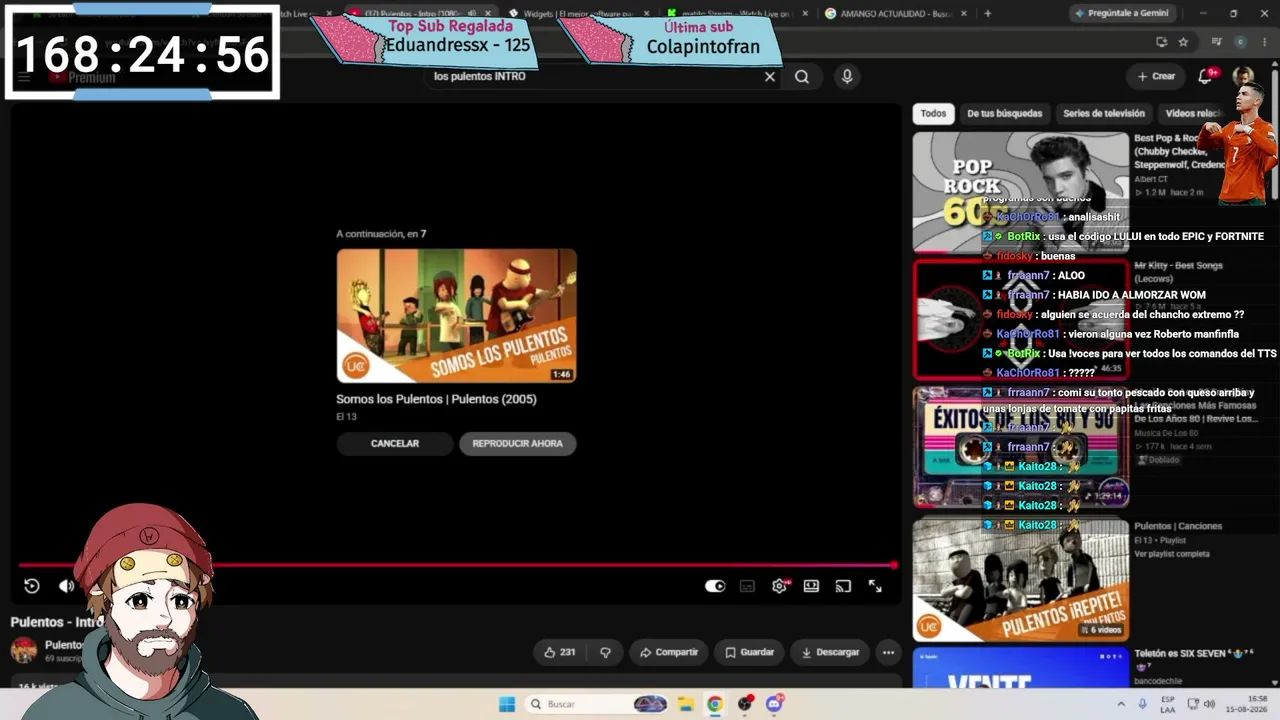Screen dimensions: 1280x720
Task: Click the taskbar Buscar search box
Action: (598, 704)
